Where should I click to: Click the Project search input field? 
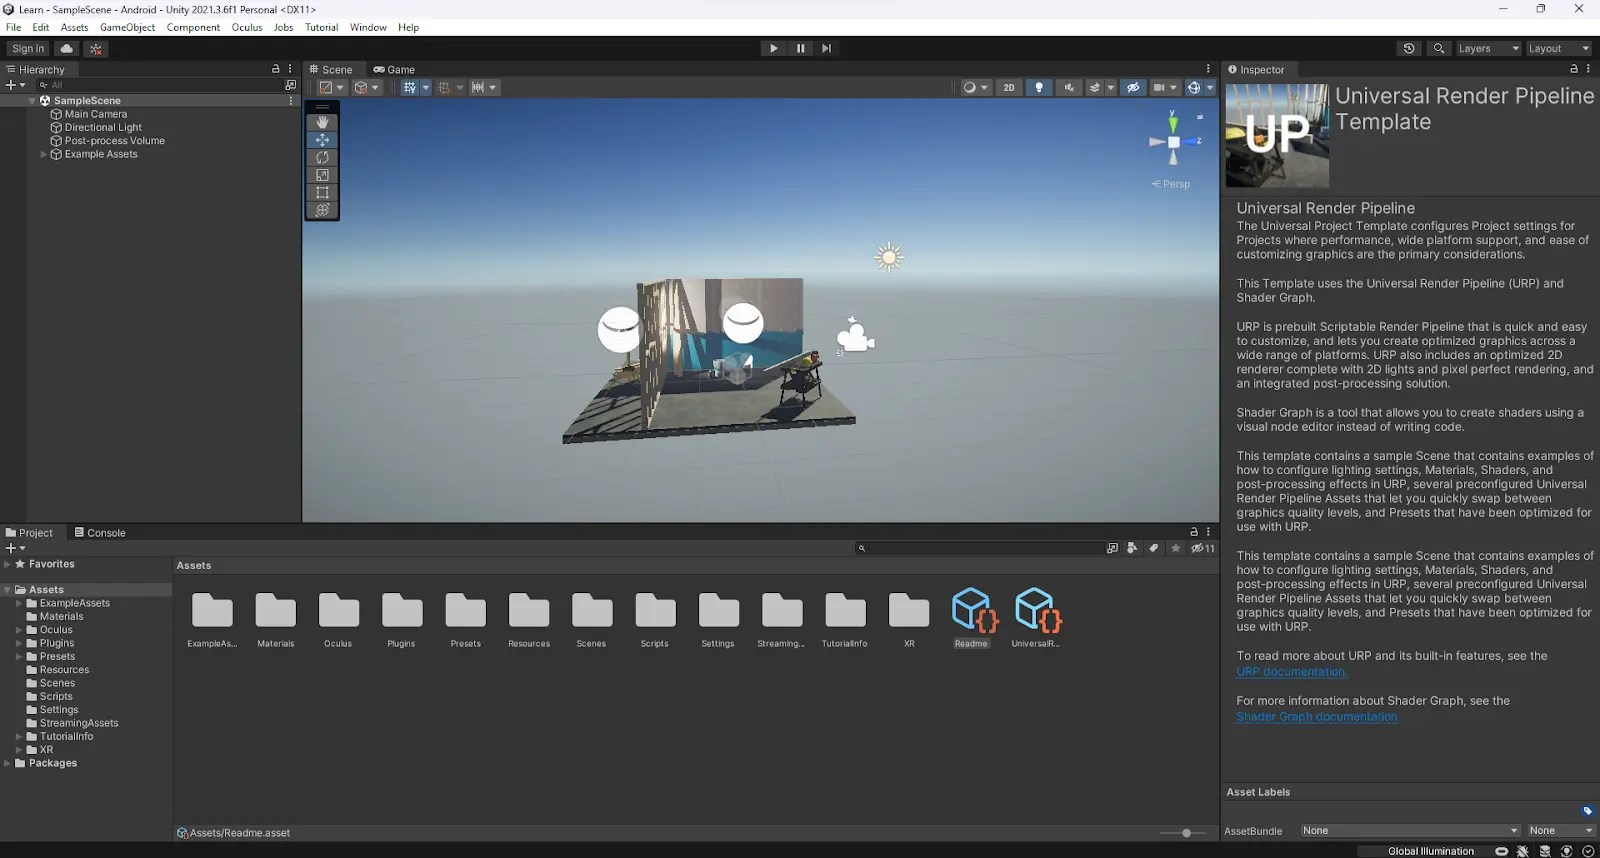click(x=978, y=548)
